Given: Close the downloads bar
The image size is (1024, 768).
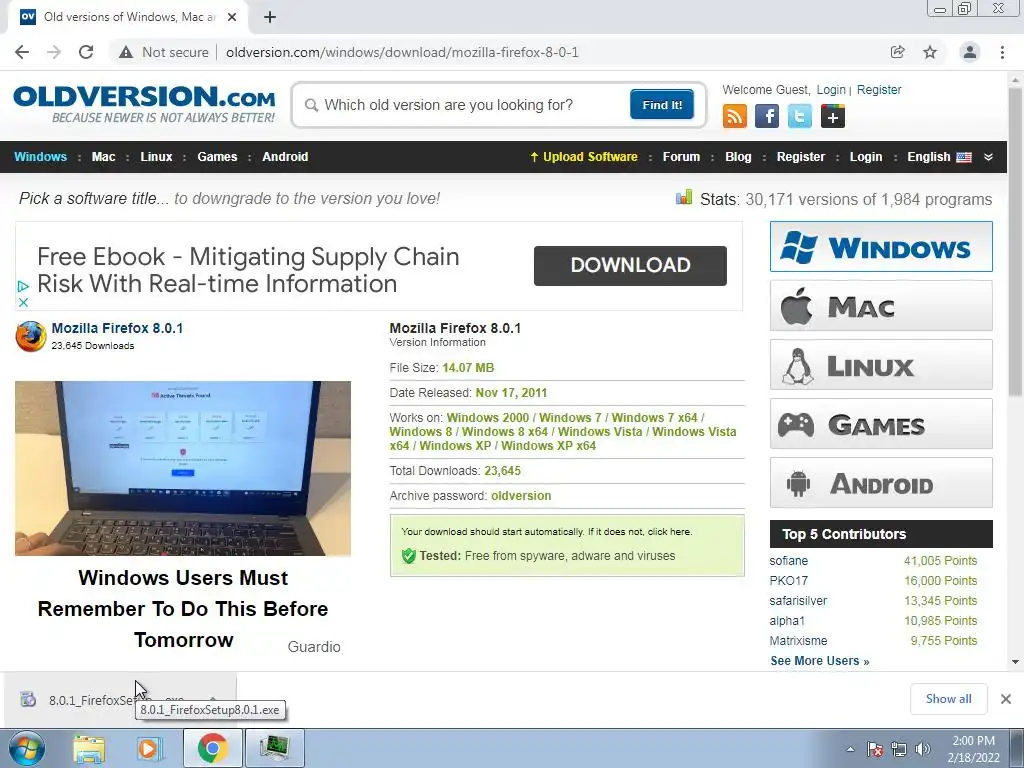Looking at the screenshot, I should (1006, 699).
